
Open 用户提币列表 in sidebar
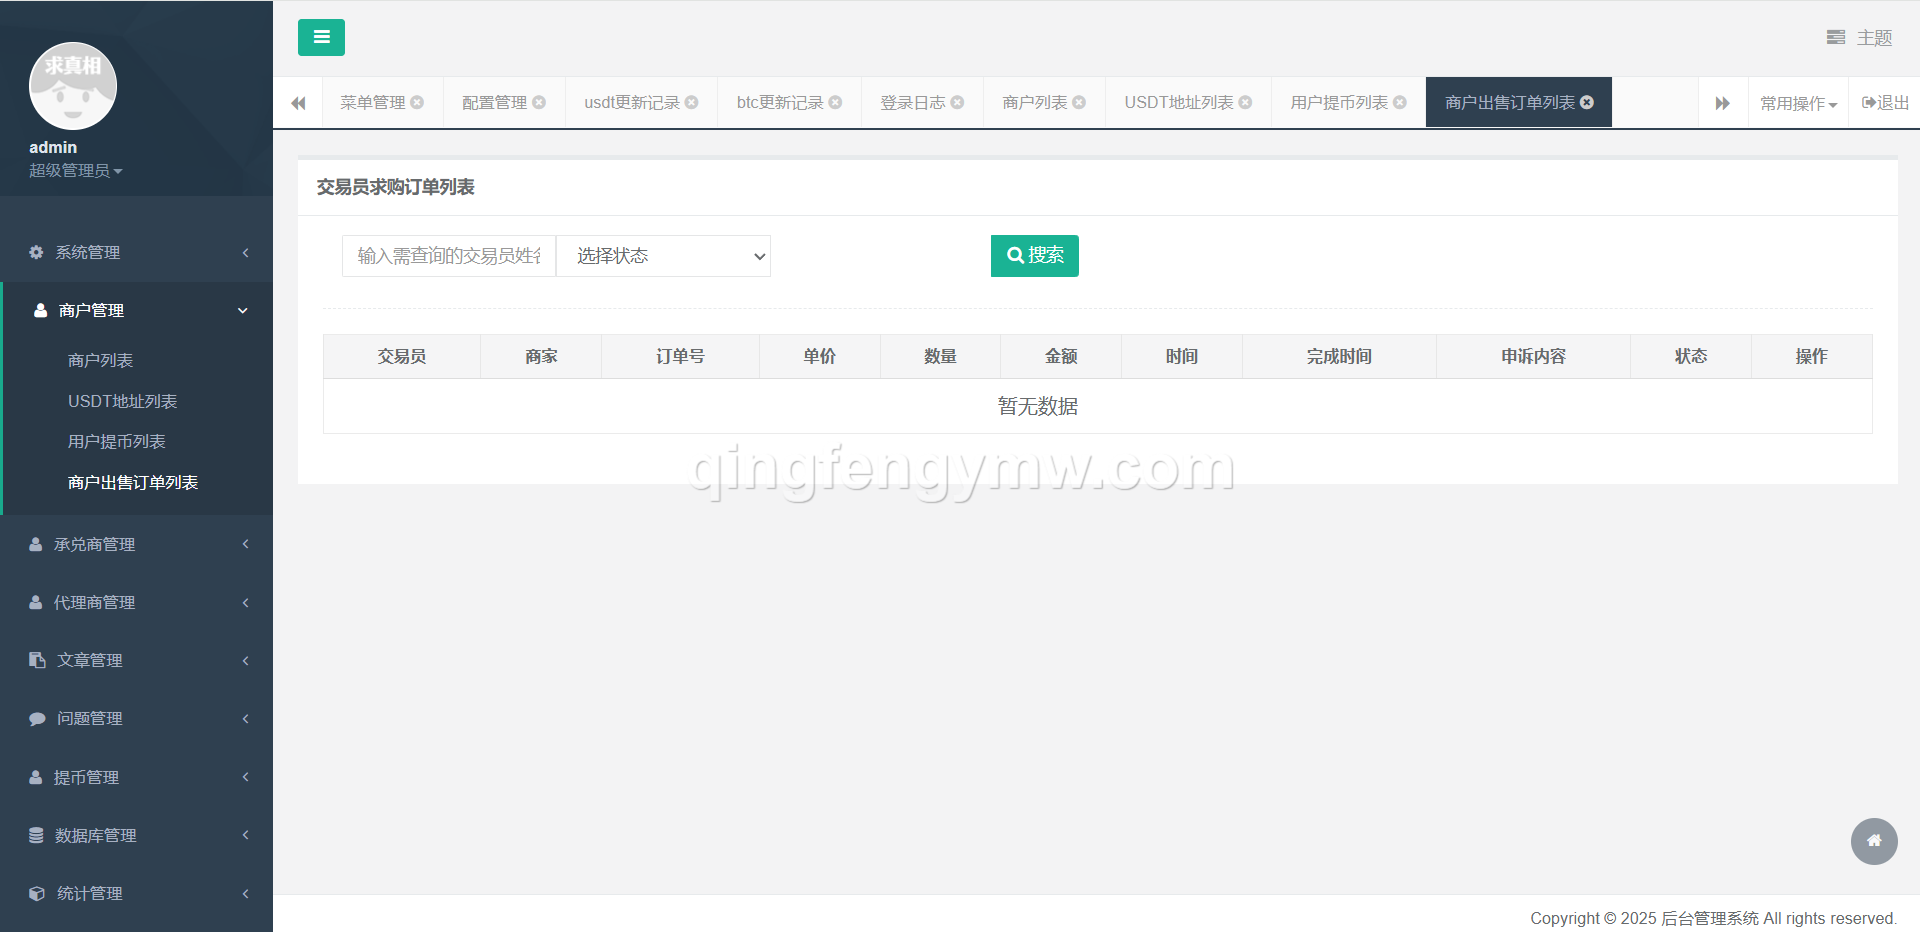(117, 441)
